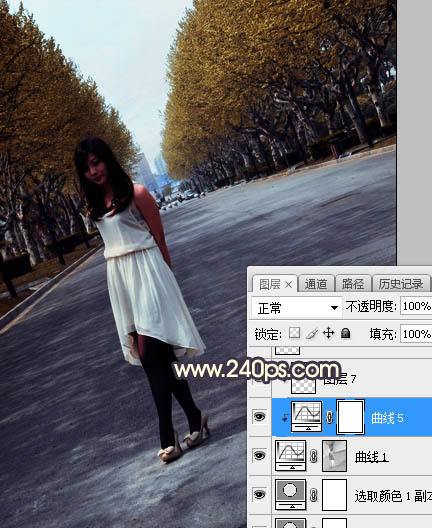This screenshot has width=432, height=528.
Task: Toggle lock position move icon
Action: (329, 333)
